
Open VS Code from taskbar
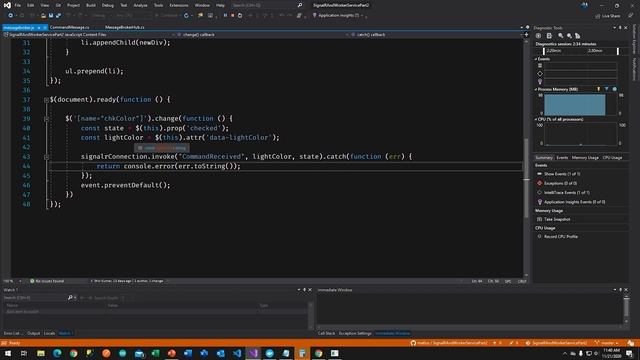[x=237, y=353]
